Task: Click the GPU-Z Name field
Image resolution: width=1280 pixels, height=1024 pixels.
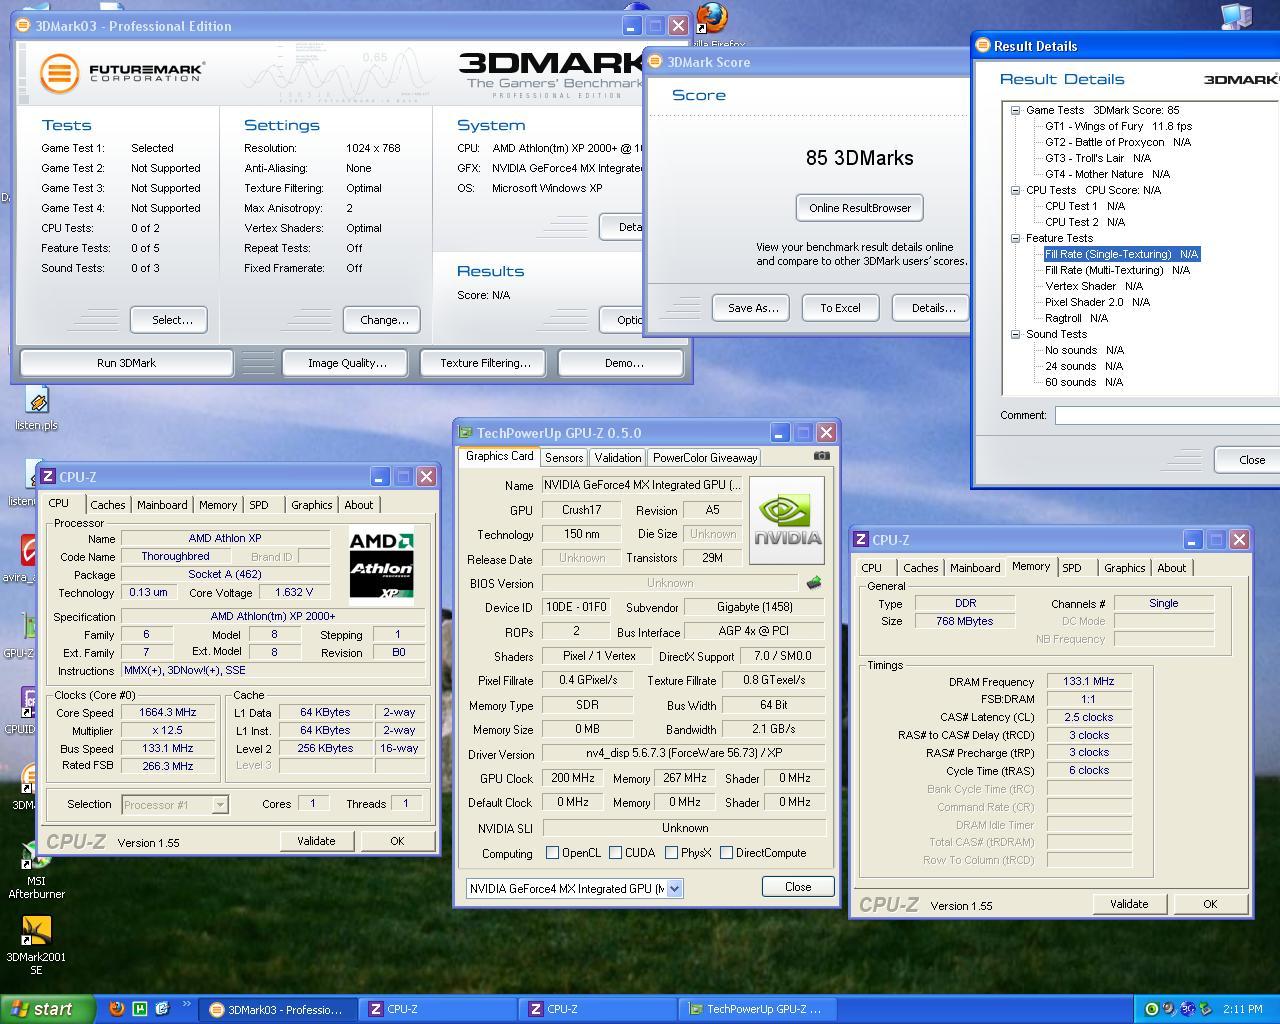Action: coord(642,485)
